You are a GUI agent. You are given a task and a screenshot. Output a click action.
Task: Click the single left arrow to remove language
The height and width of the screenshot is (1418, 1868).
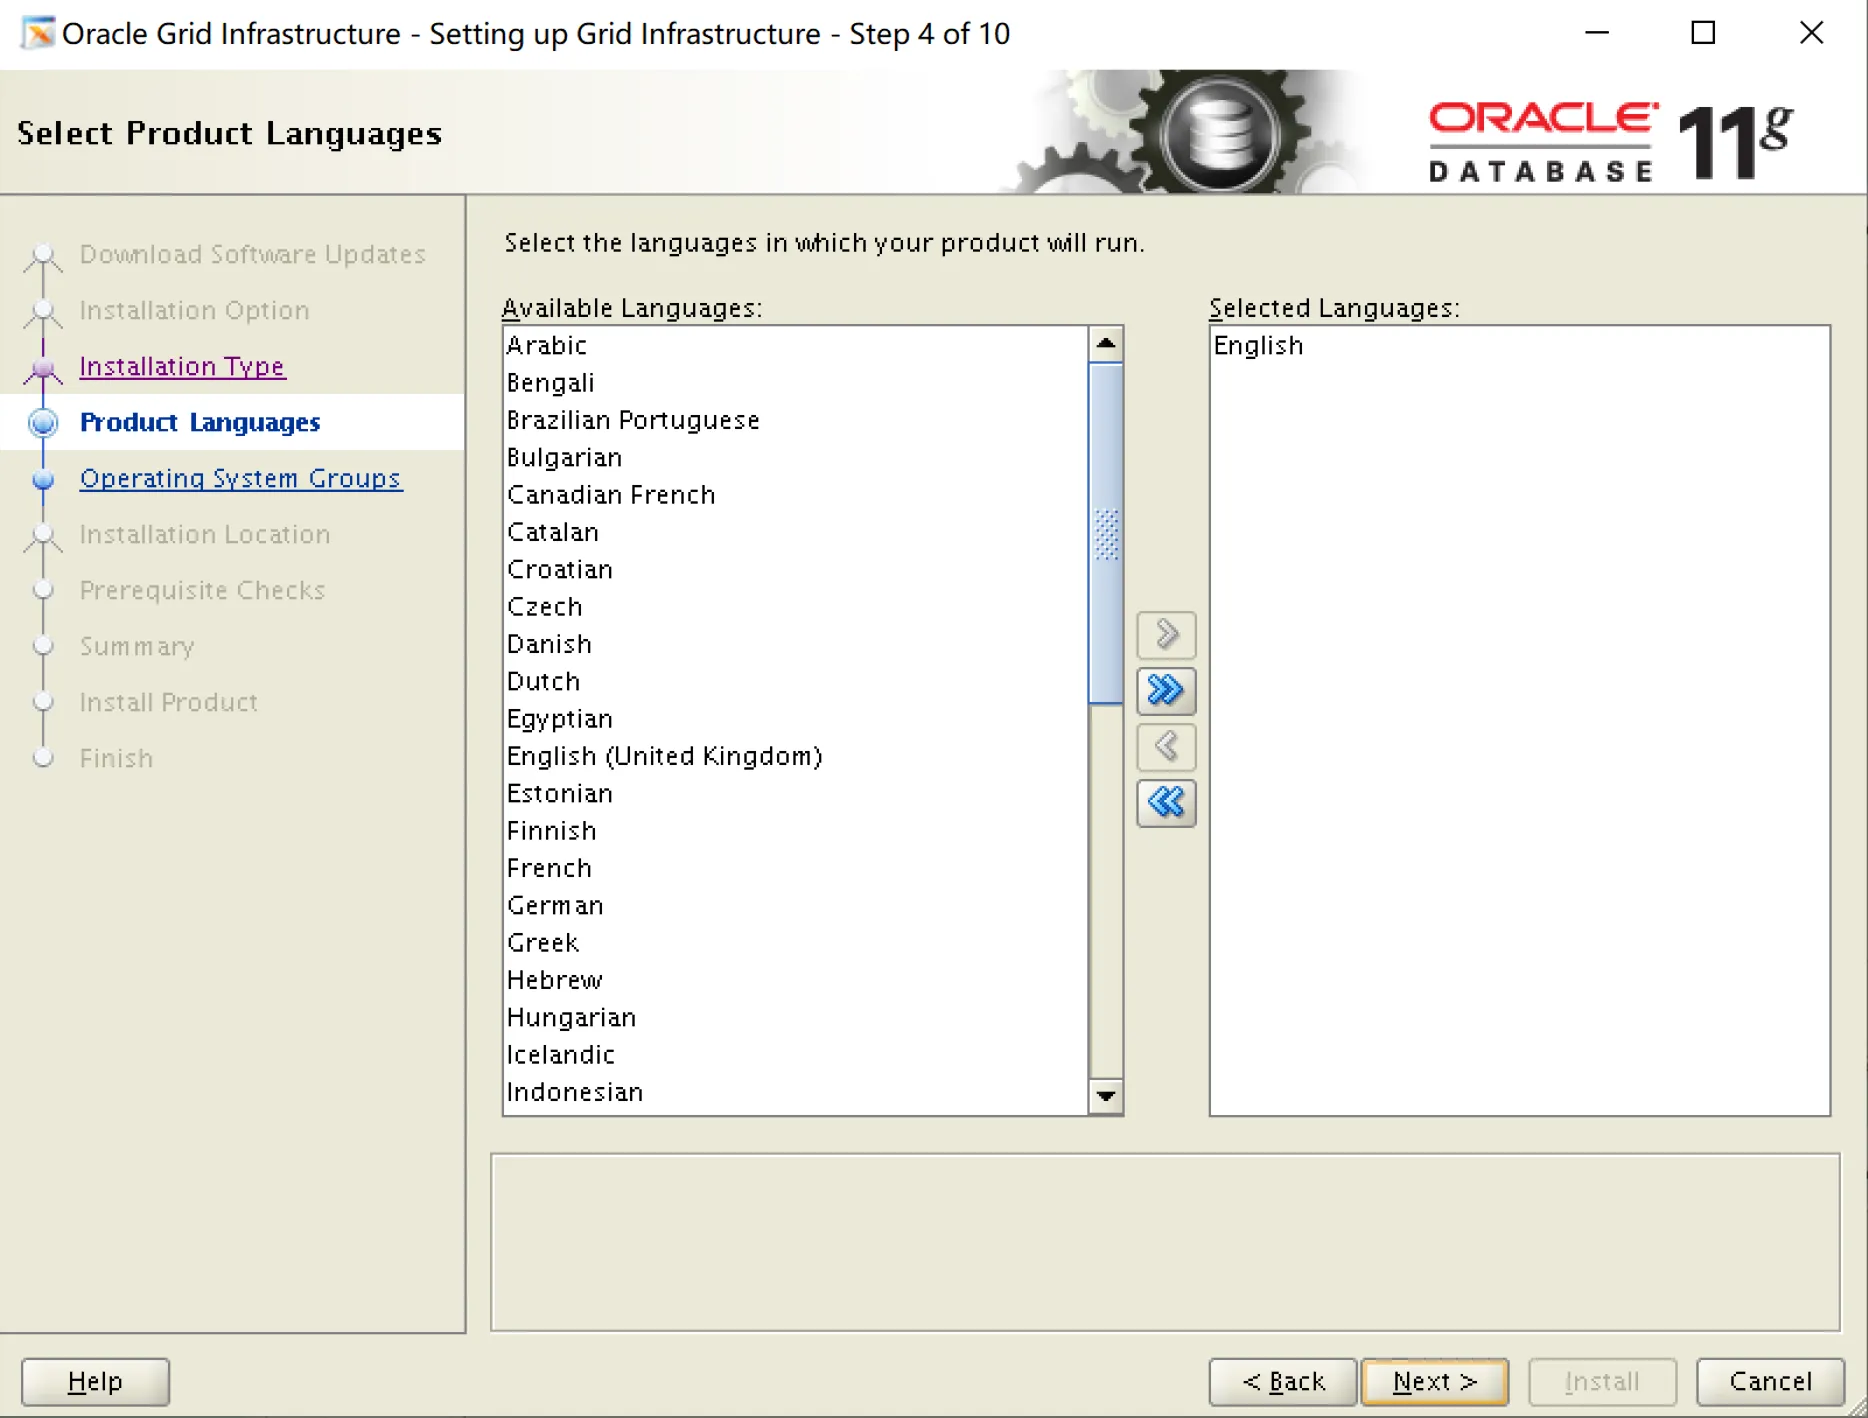coord(1164,747)
